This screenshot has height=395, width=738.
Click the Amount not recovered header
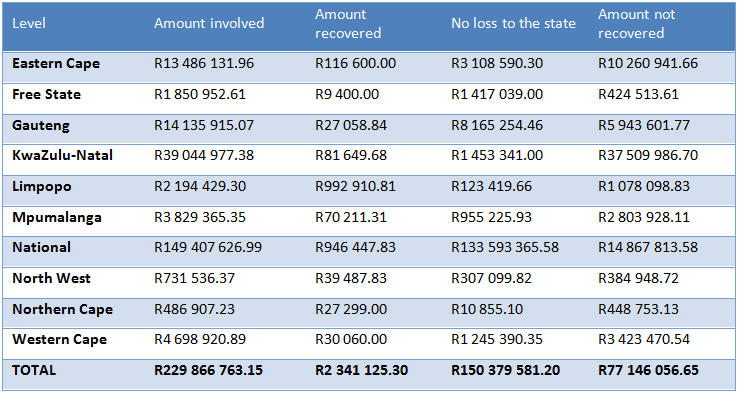[636, 24]
